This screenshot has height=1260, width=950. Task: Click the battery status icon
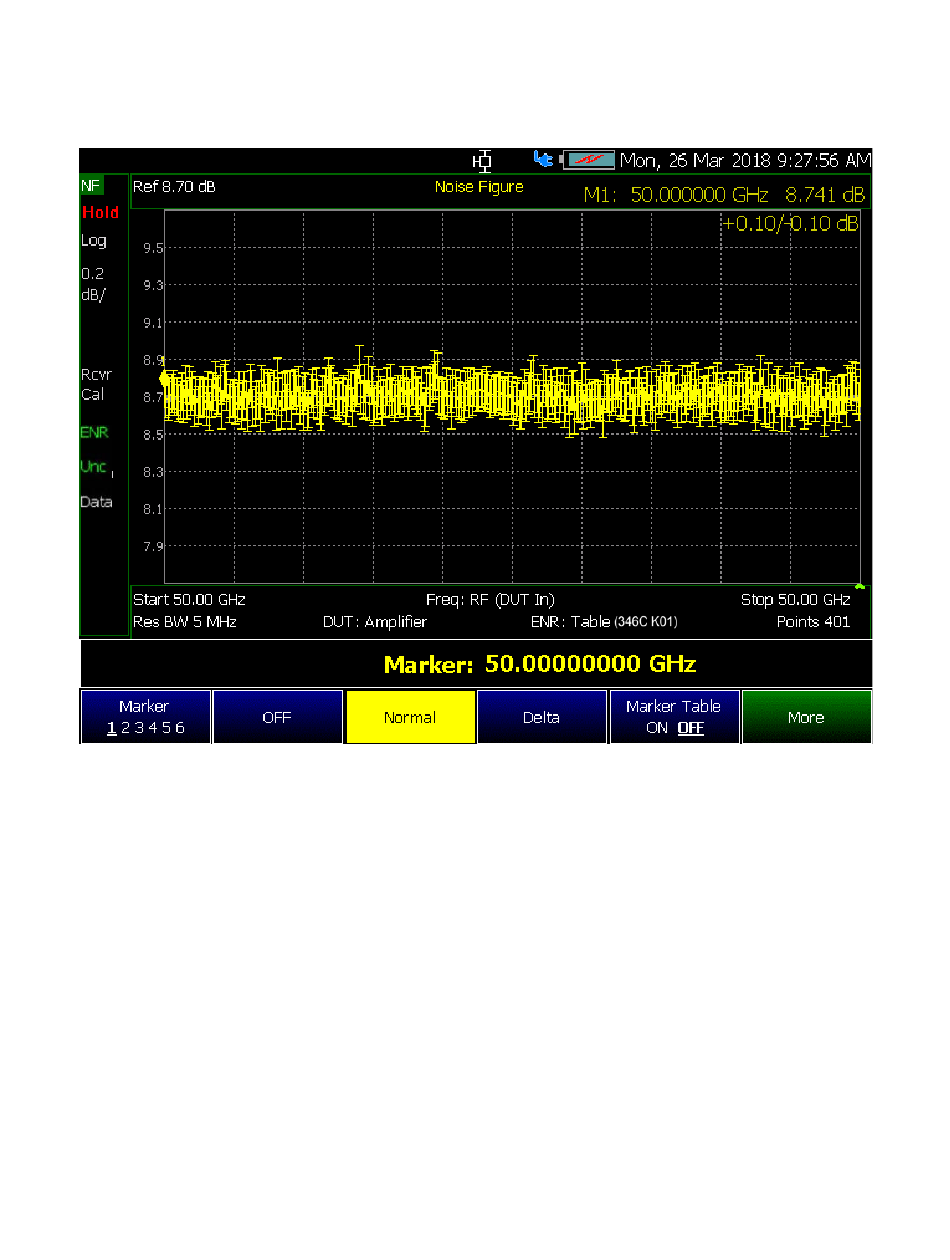590,160
